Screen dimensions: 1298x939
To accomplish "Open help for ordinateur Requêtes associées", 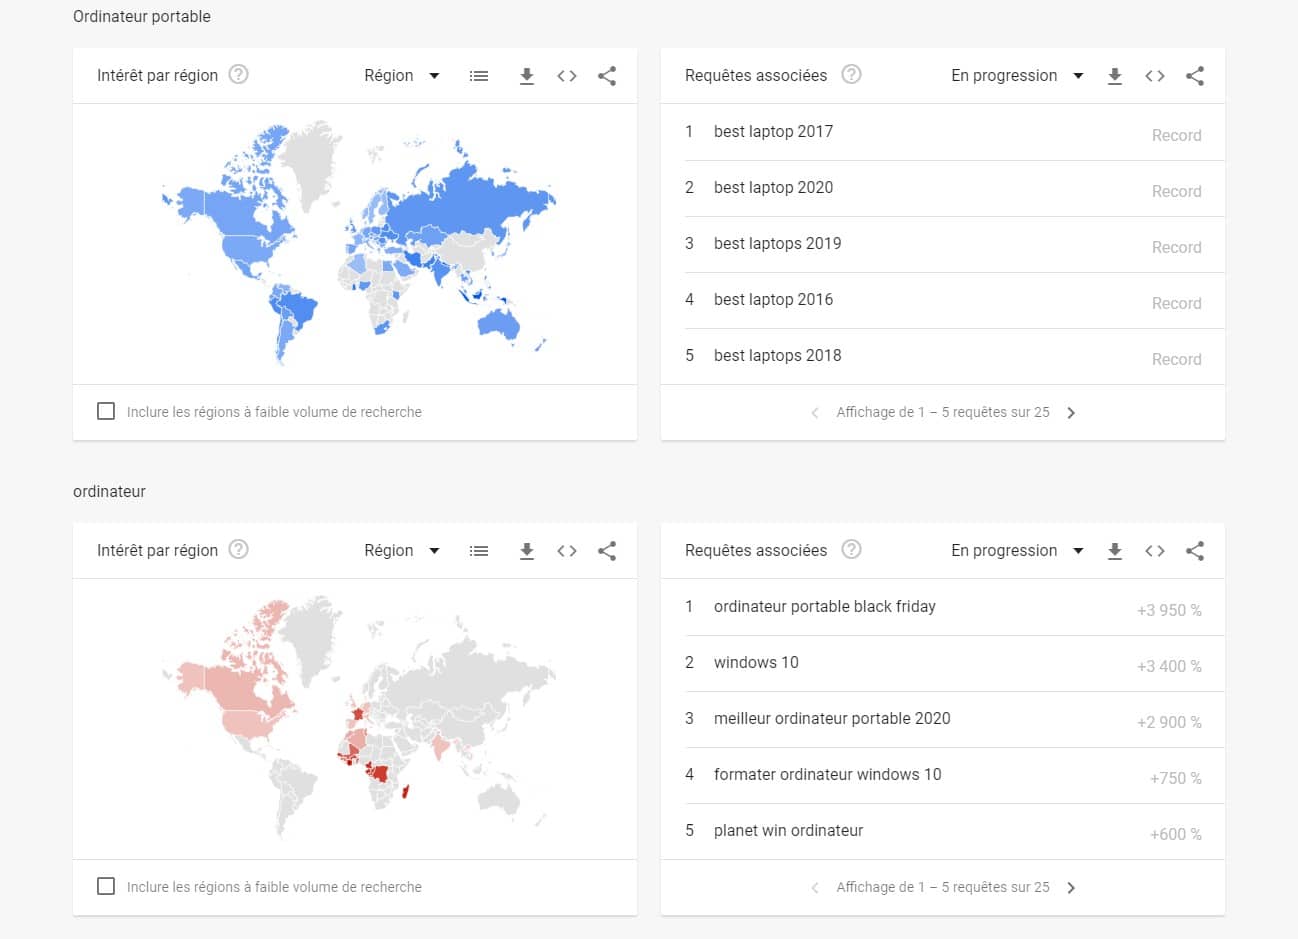I will point(851,550).
